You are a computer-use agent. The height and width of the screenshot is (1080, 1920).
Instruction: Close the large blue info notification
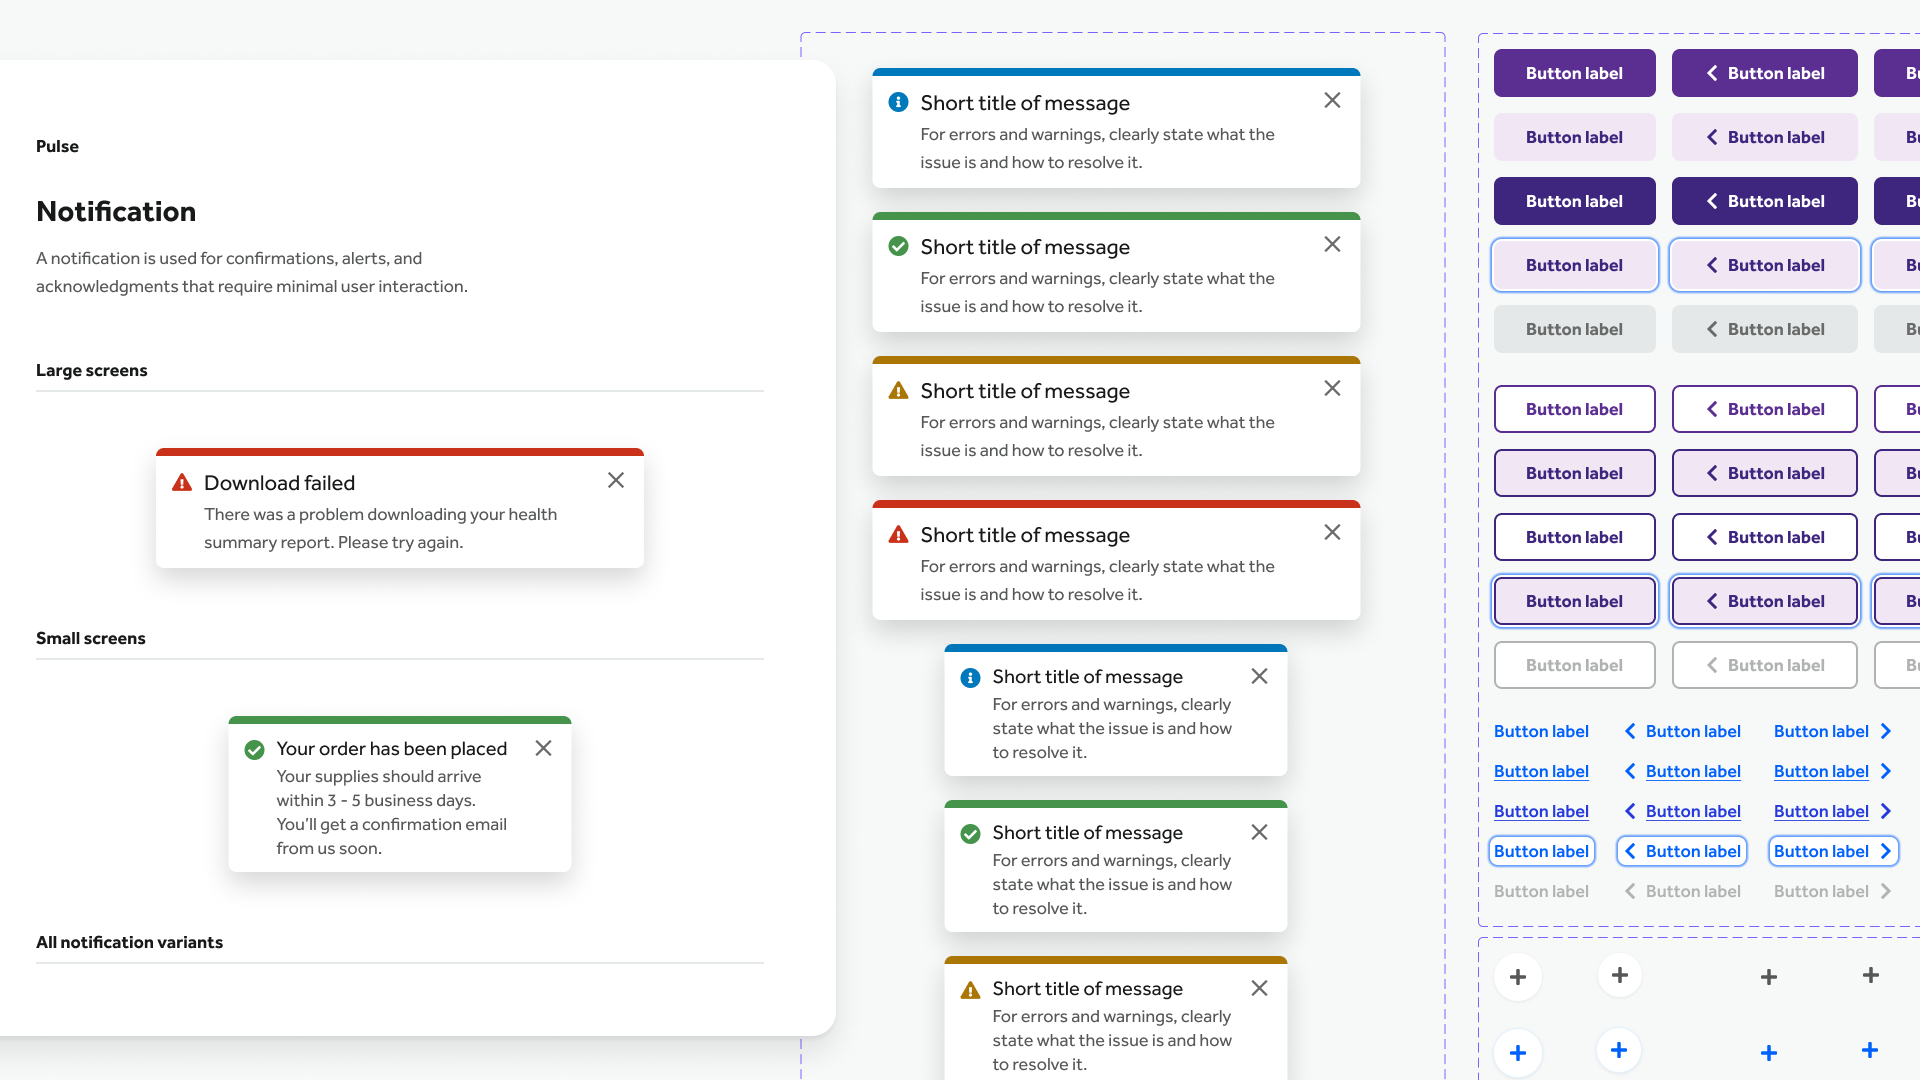(x=1332, y=101)
